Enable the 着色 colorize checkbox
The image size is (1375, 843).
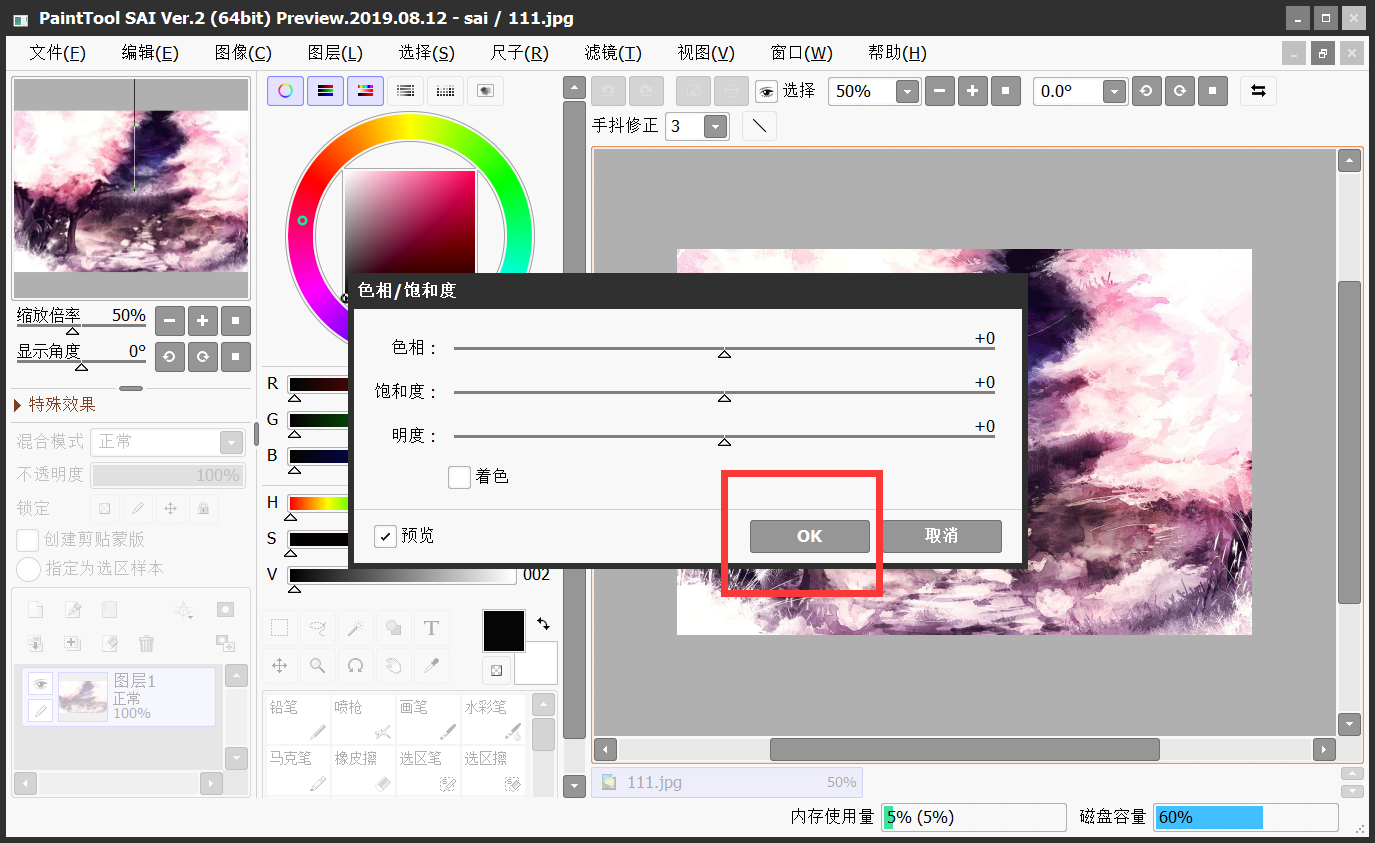459,477
